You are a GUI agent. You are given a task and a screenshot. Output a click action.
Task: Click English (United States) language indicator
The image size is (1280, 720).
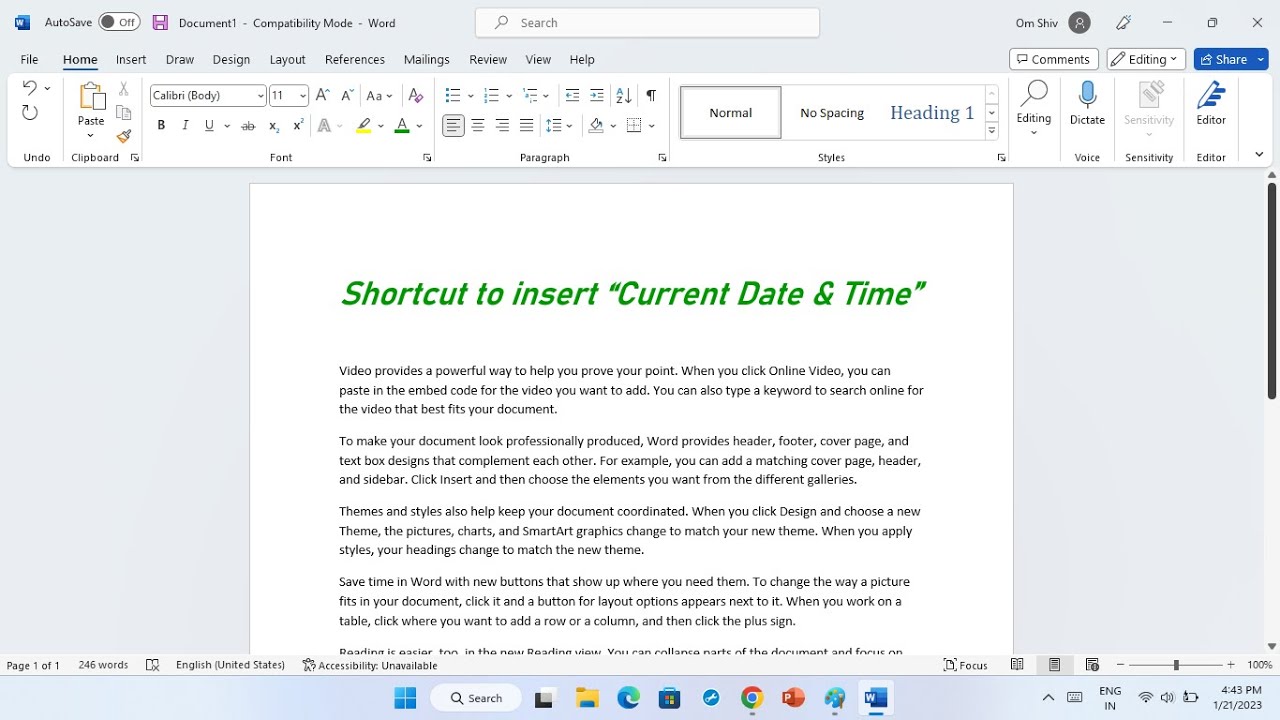pos(230,665)
